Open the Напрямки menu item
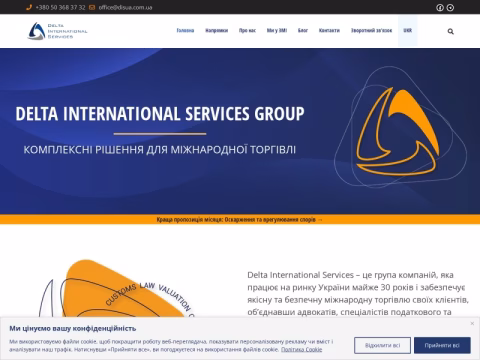The height and width of the screenshot is (360, 480). pyautogui.click(x=217, y=30)
